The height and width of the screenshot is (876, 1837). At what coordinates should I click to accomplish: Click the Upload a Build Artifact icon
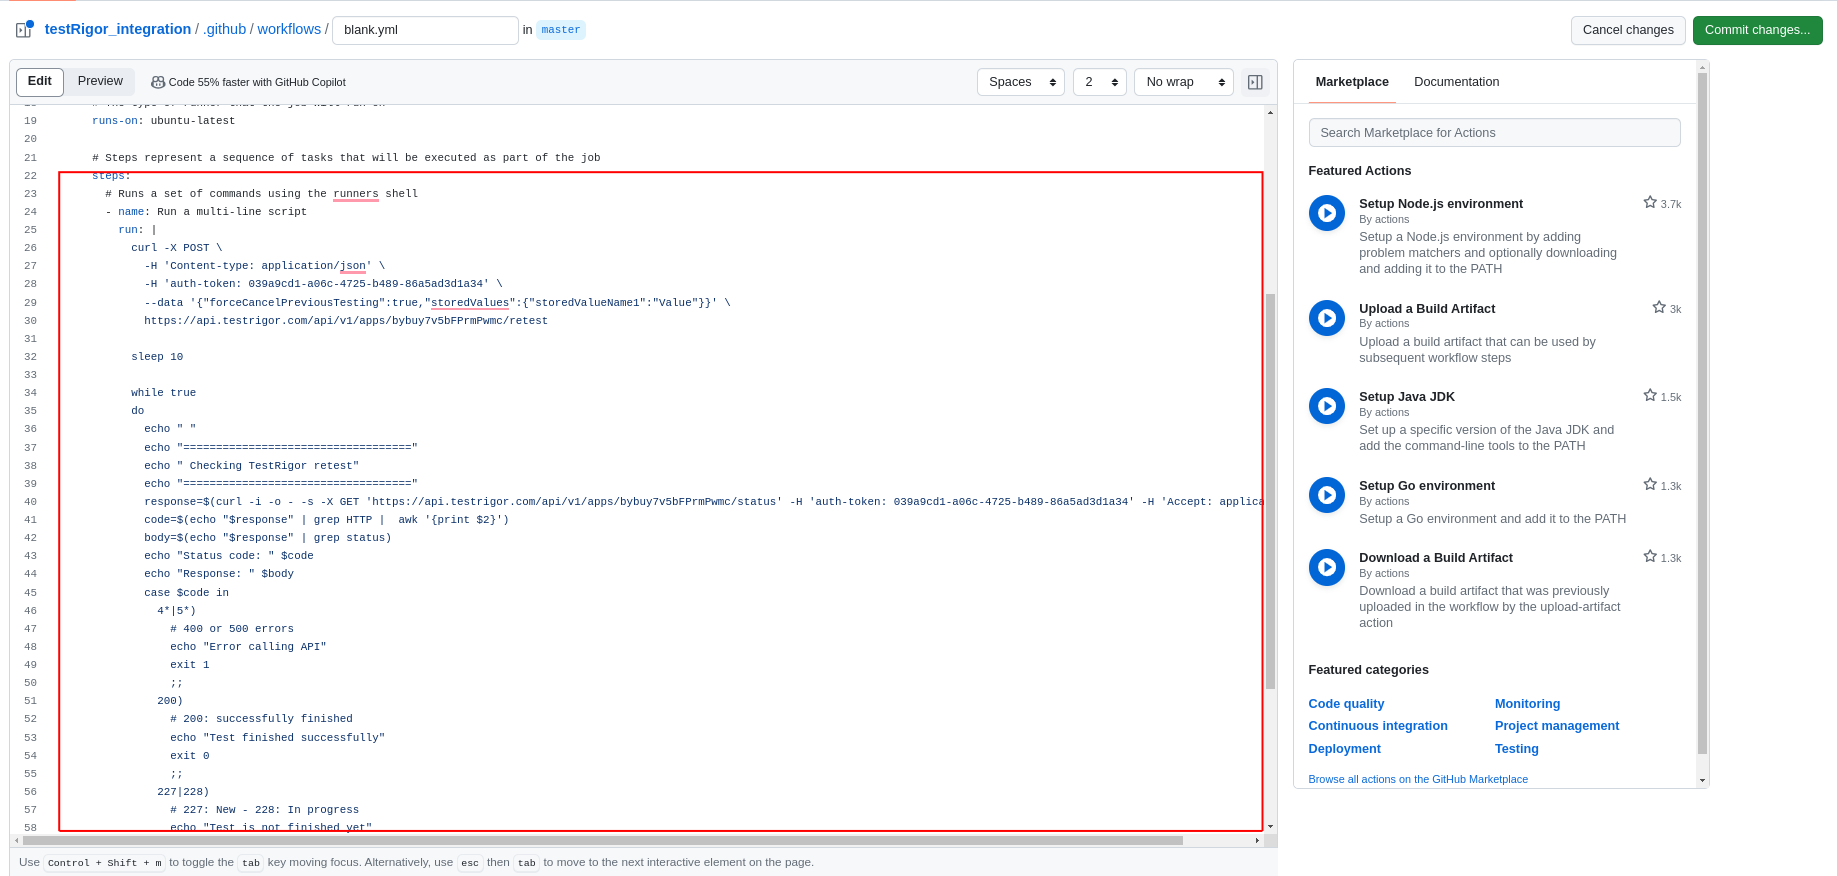(1326, 318)
